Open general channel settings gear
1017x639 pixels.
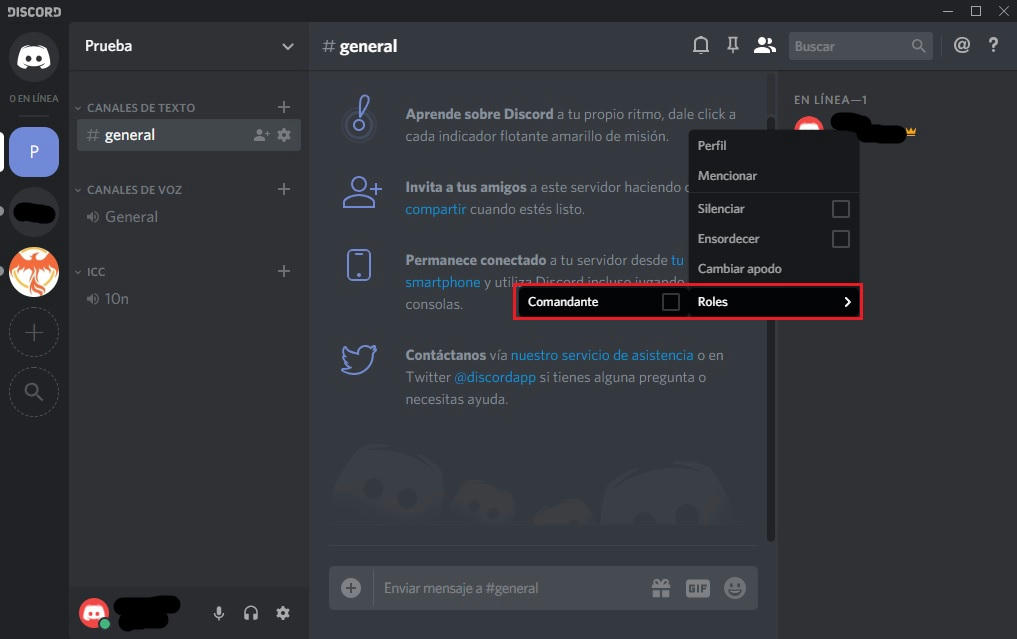(284, 135)
